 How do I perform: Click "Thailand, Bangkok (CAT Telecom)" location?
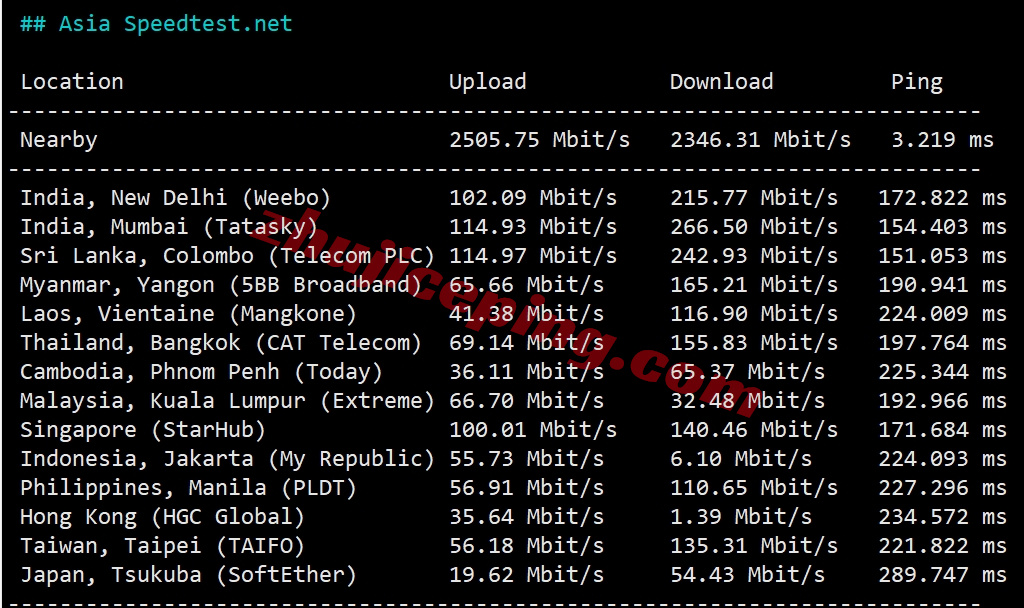[221, 344]
